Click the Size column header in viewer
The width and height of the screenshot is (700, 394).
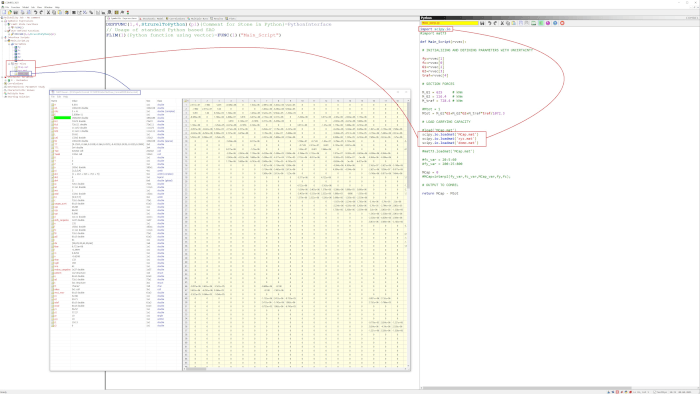click(x=148, y=101)
